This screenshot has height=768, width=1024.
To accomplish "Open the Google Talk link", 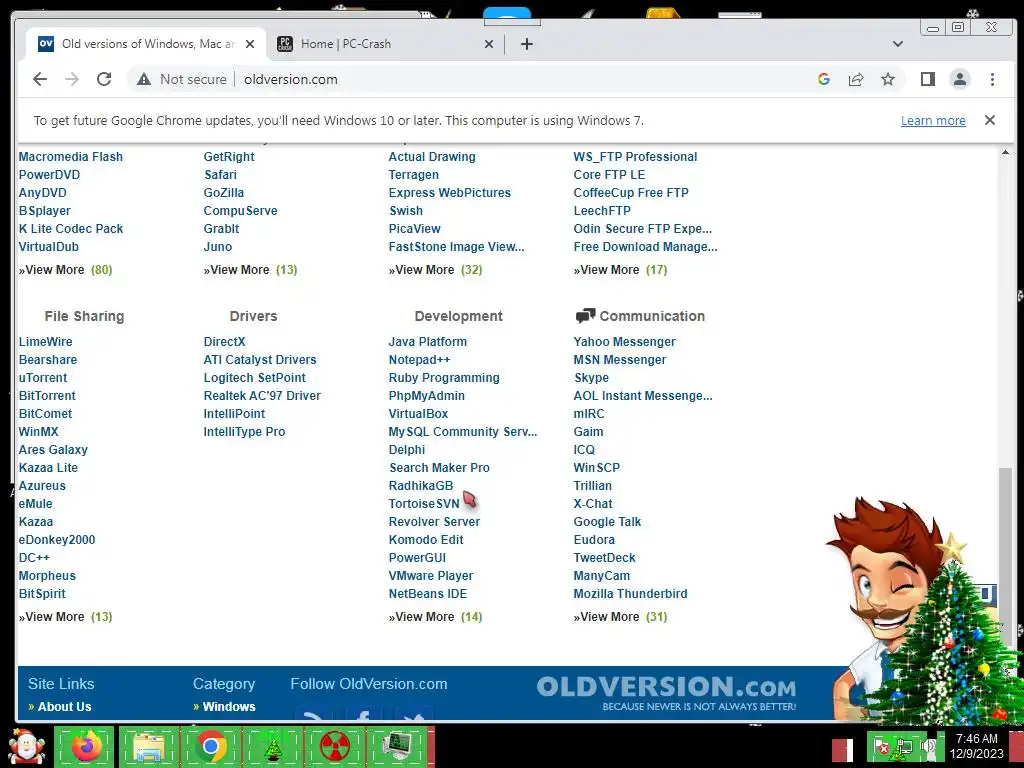I will (607, 522).
